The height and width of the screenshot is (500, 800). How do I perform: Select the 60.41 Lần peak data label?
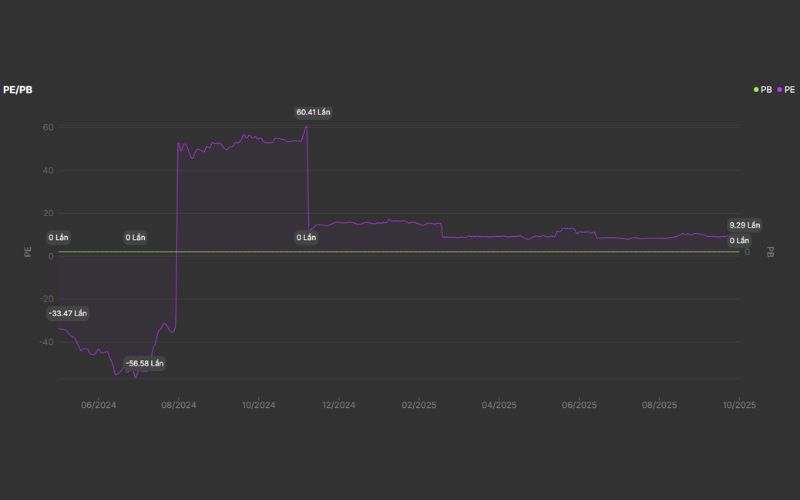pos(313,112)
